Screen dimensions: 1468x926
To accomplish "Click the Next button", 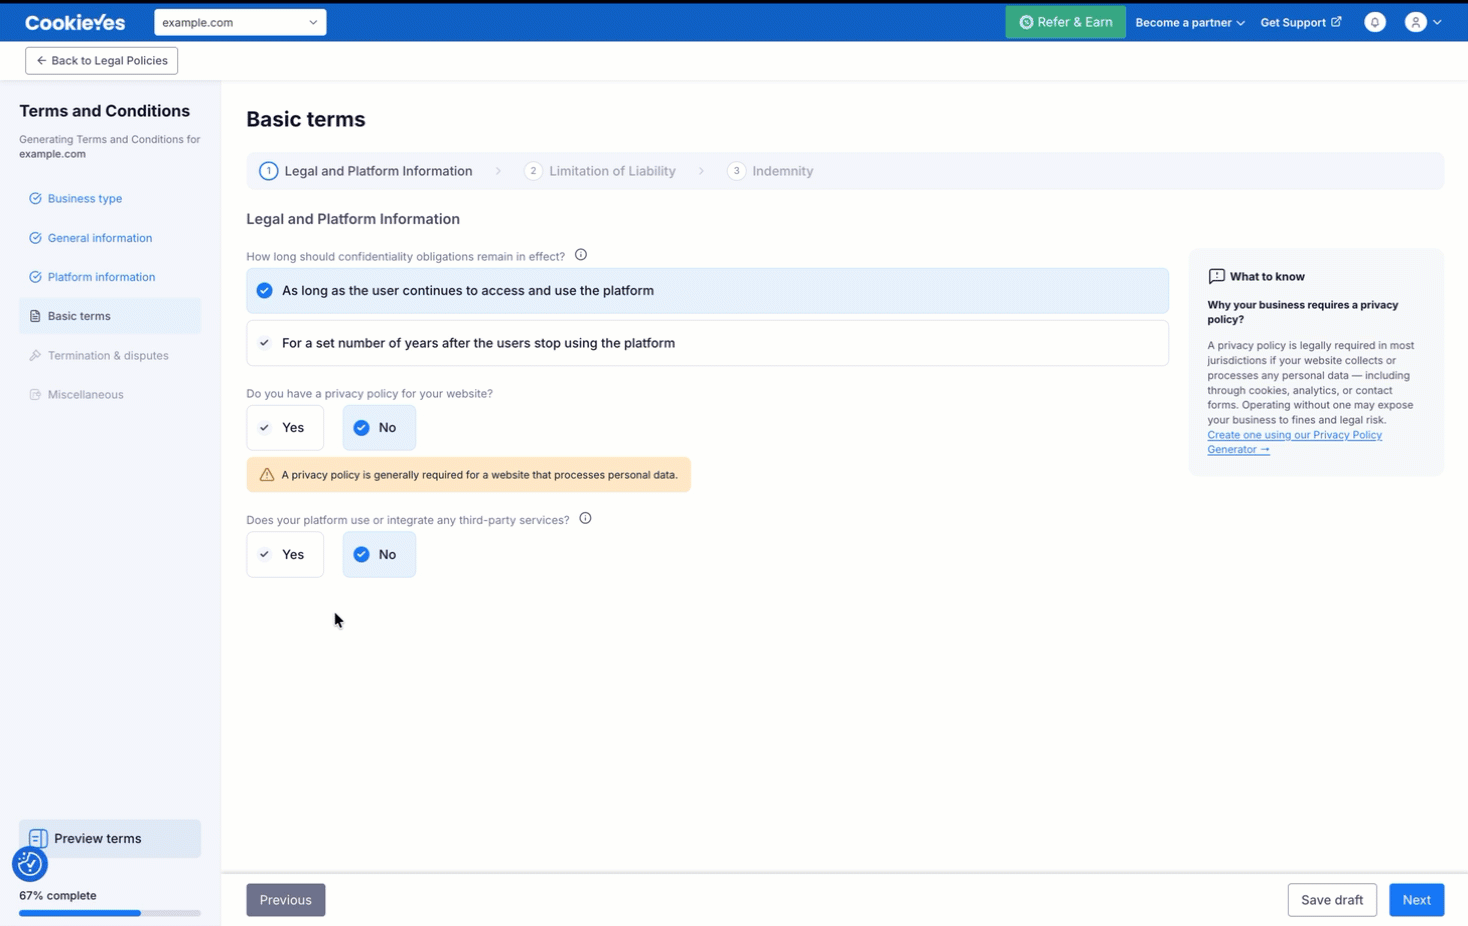I will click(x=1416, y=900).
